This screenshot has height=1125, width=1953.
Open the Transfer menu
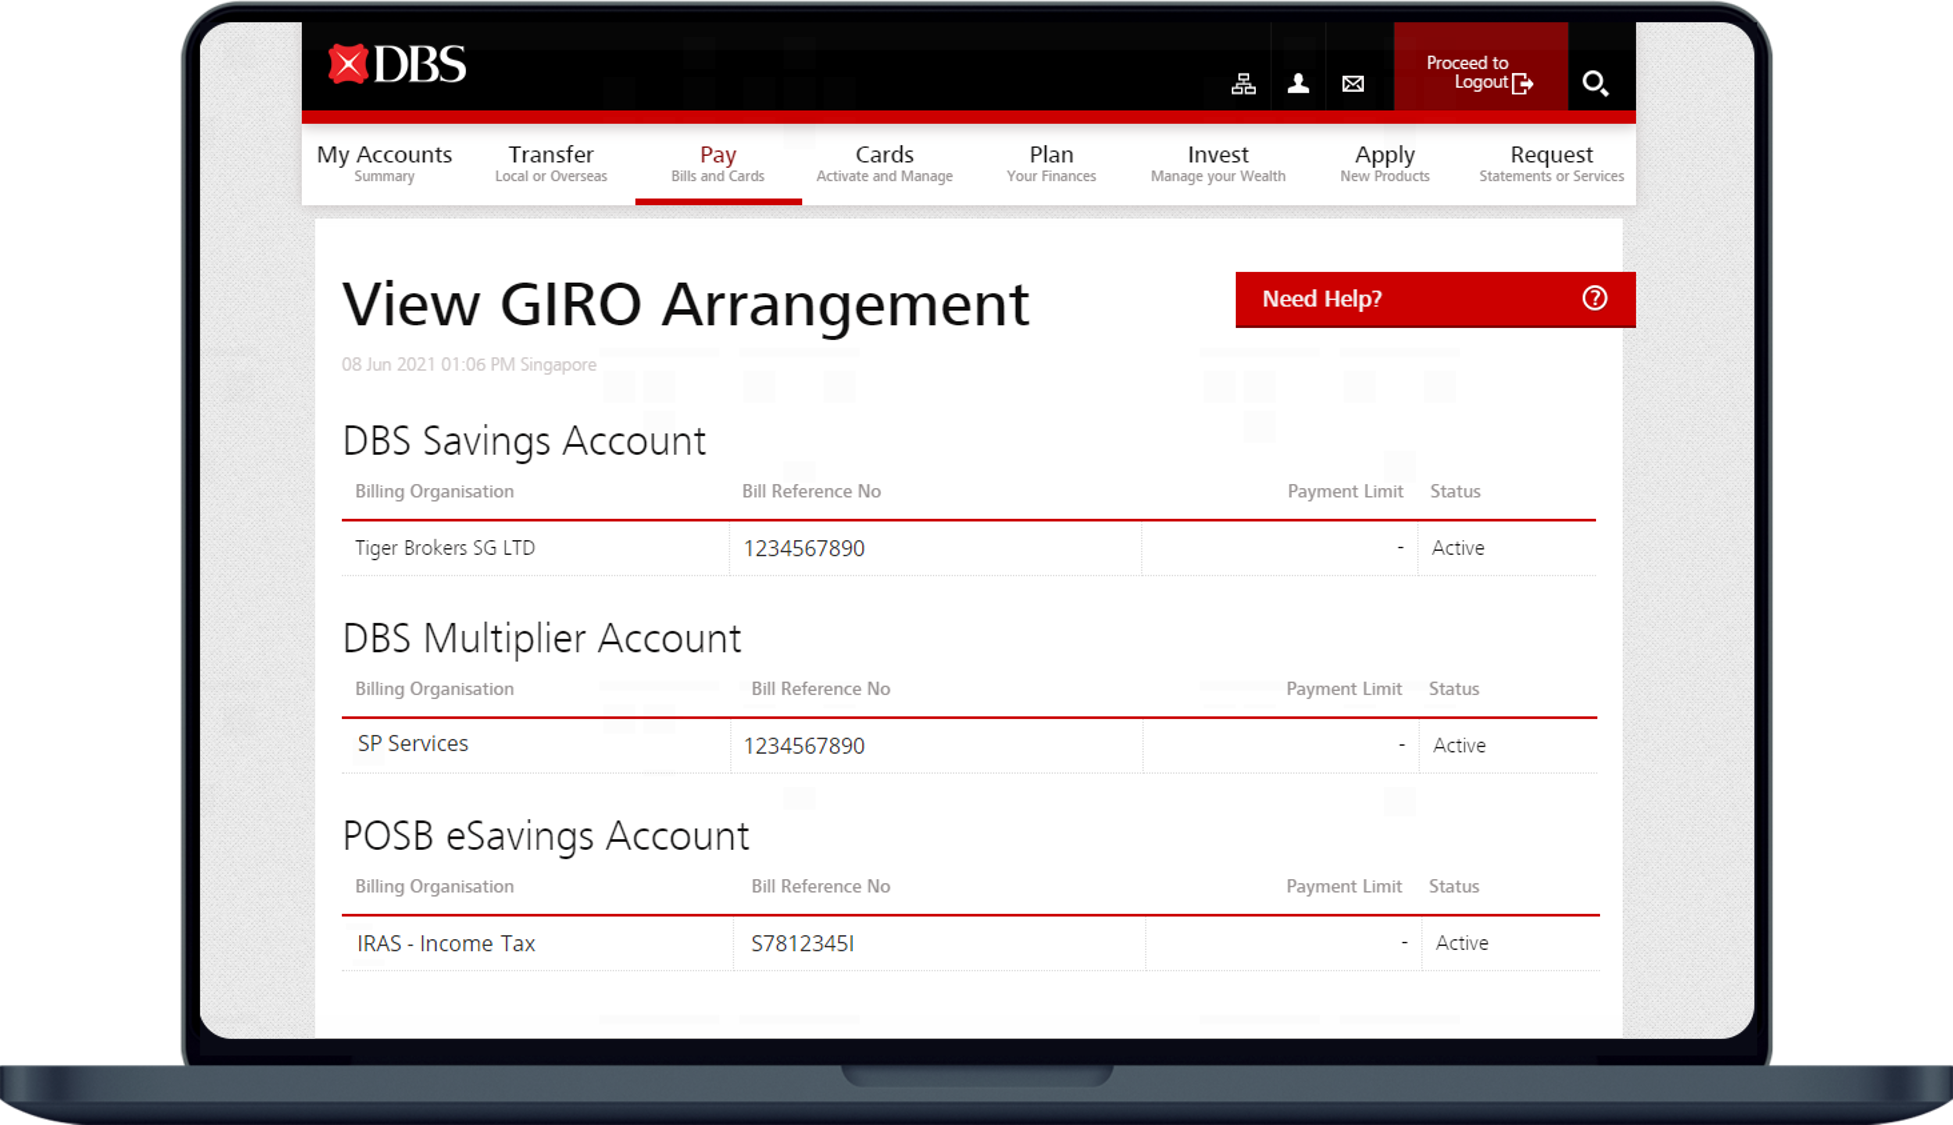551,162
